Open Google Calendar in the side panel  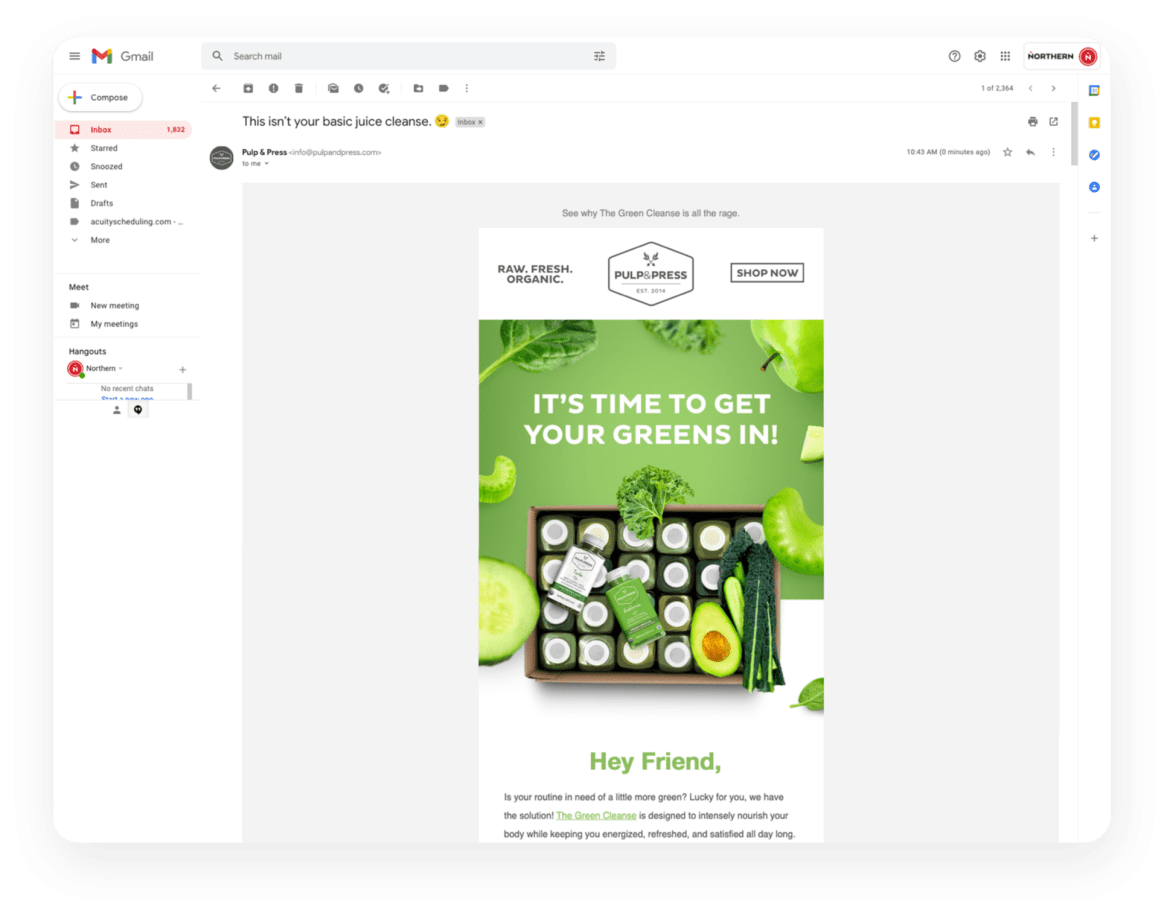[x=1094, y=88]
